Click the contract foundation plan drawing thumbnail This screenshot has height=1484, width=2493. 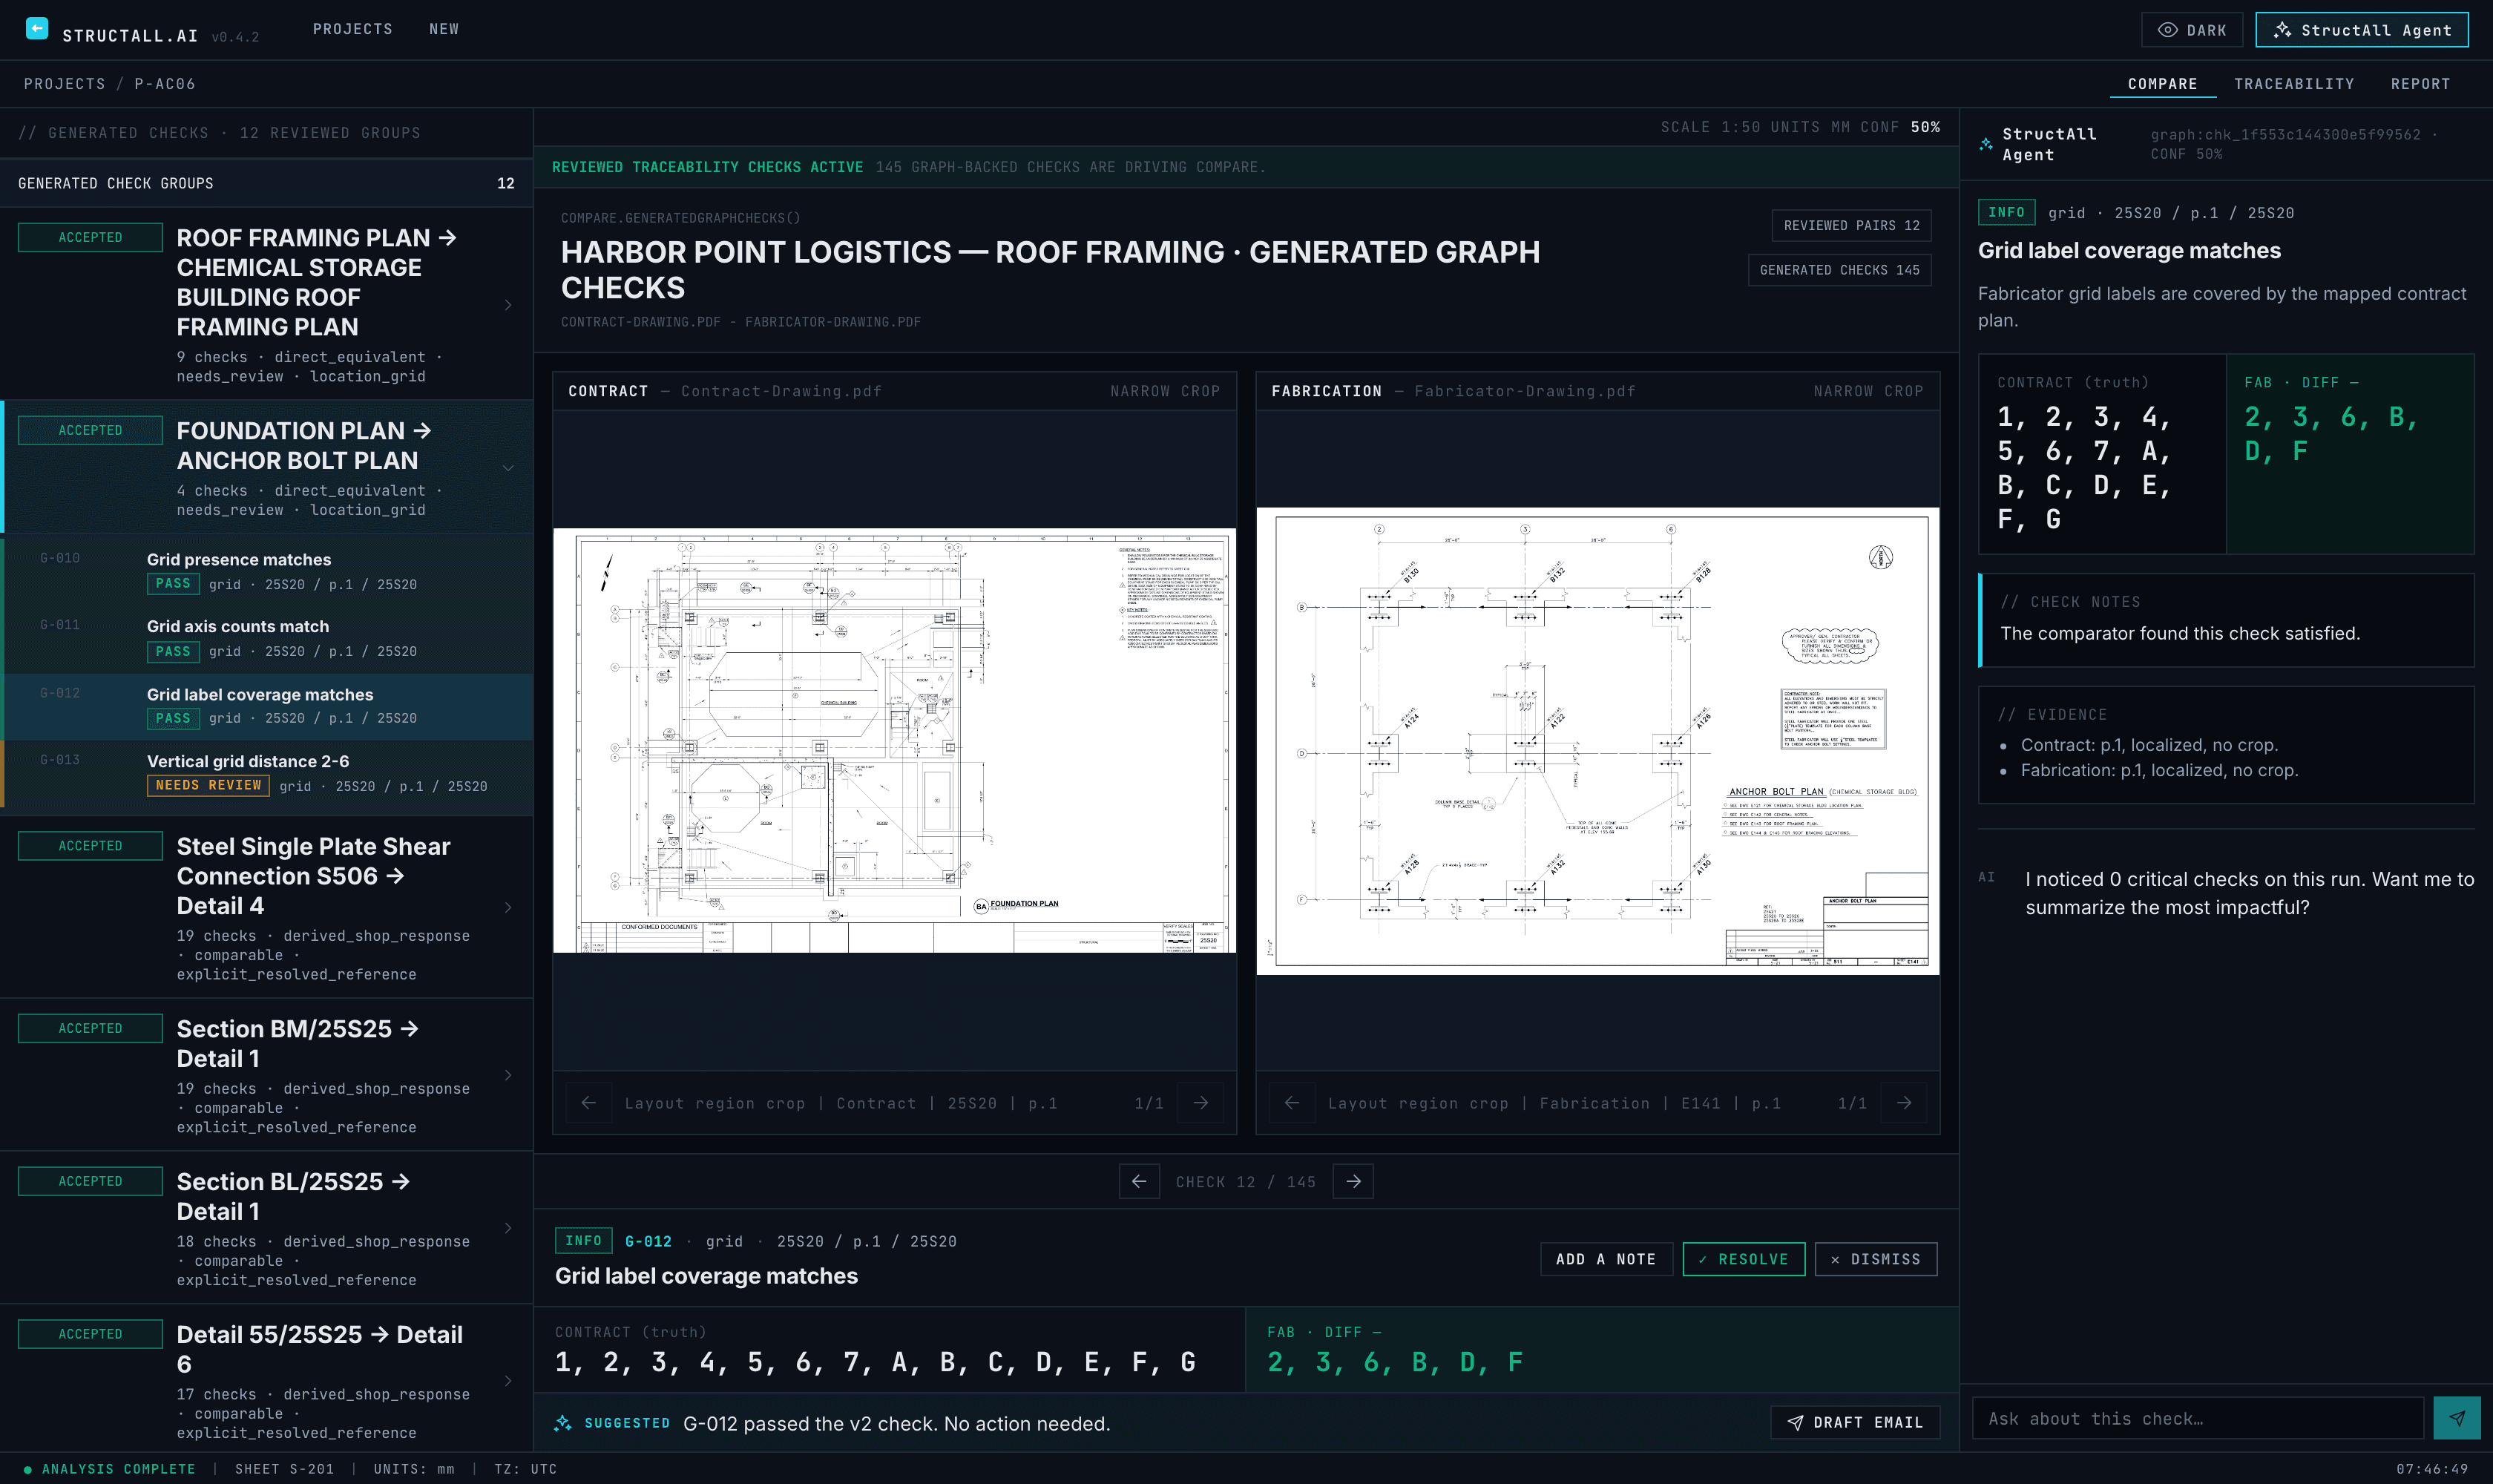[894, 740]
